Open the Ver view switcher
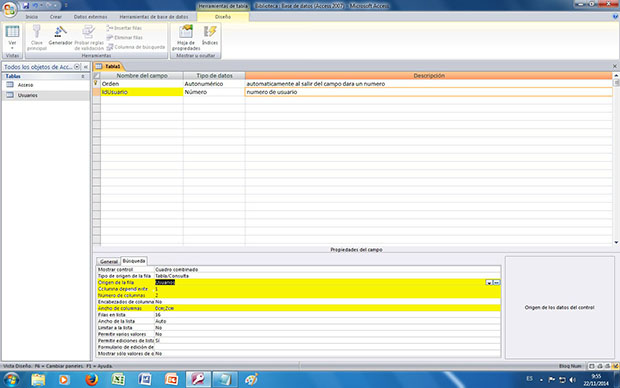 coord(12,38)
